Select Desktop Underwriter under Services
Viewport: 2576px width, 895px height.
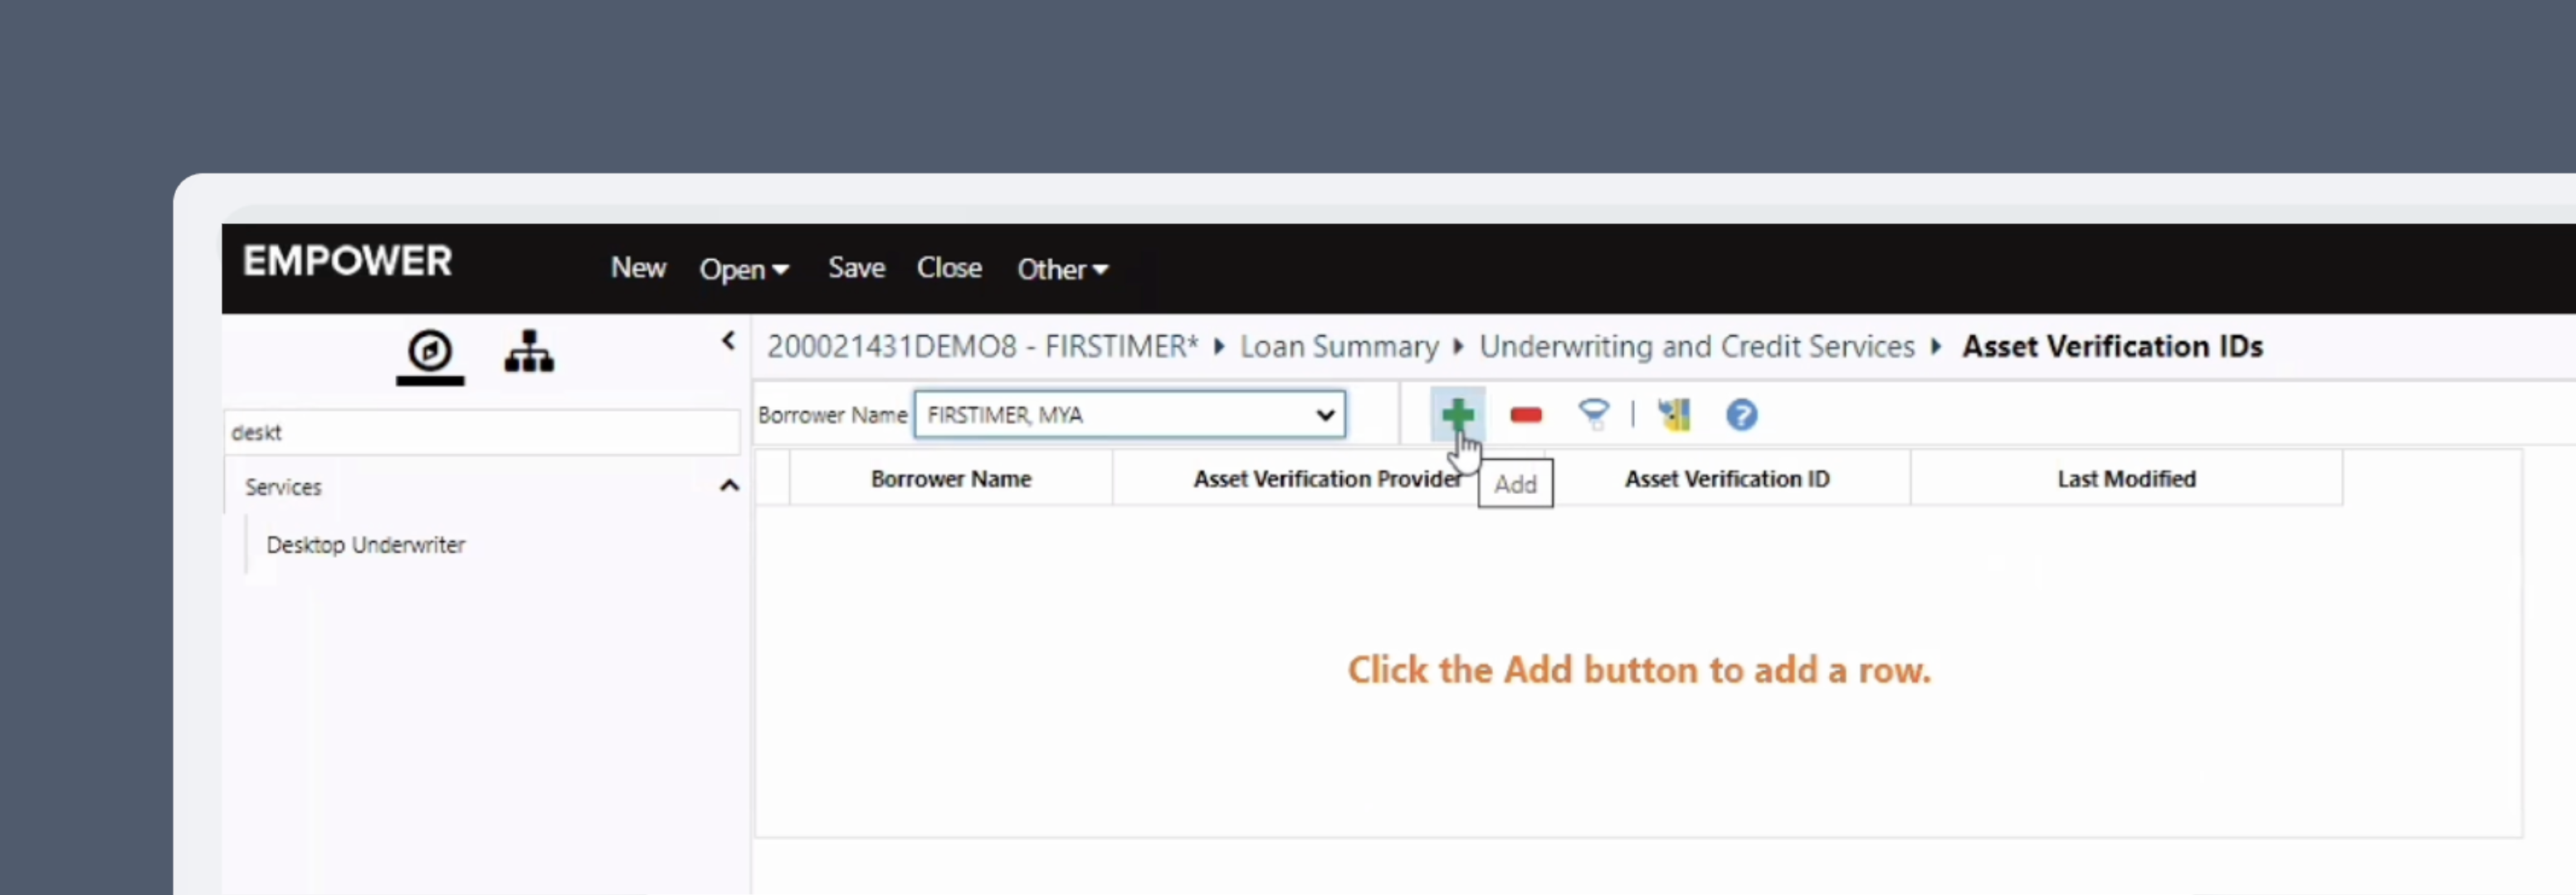point(365,545)
